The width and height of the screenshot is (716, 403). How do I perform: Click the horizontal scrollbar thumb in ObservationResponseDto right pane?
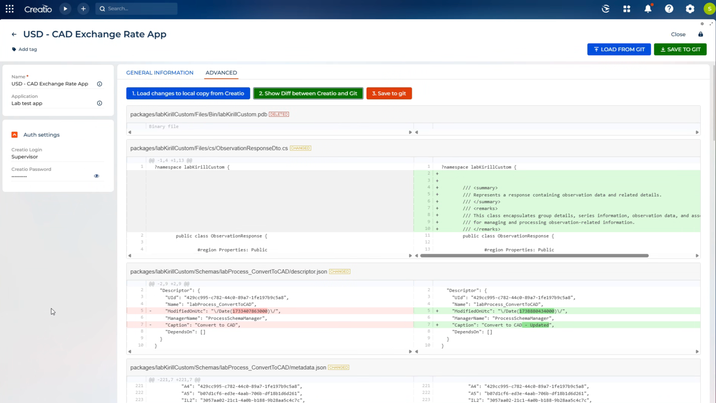[x=534, y=256]
